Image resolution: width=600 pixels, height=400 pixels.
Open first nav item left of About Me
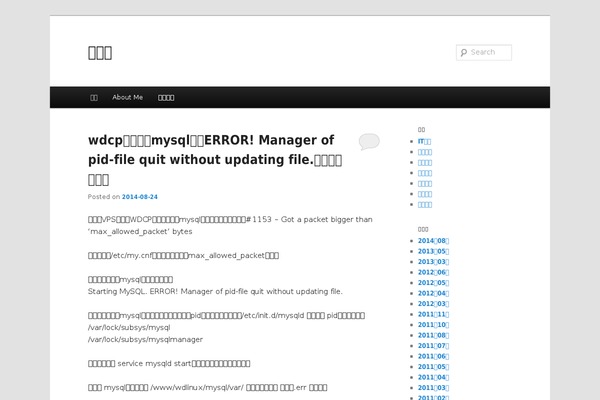click(94, 97)
